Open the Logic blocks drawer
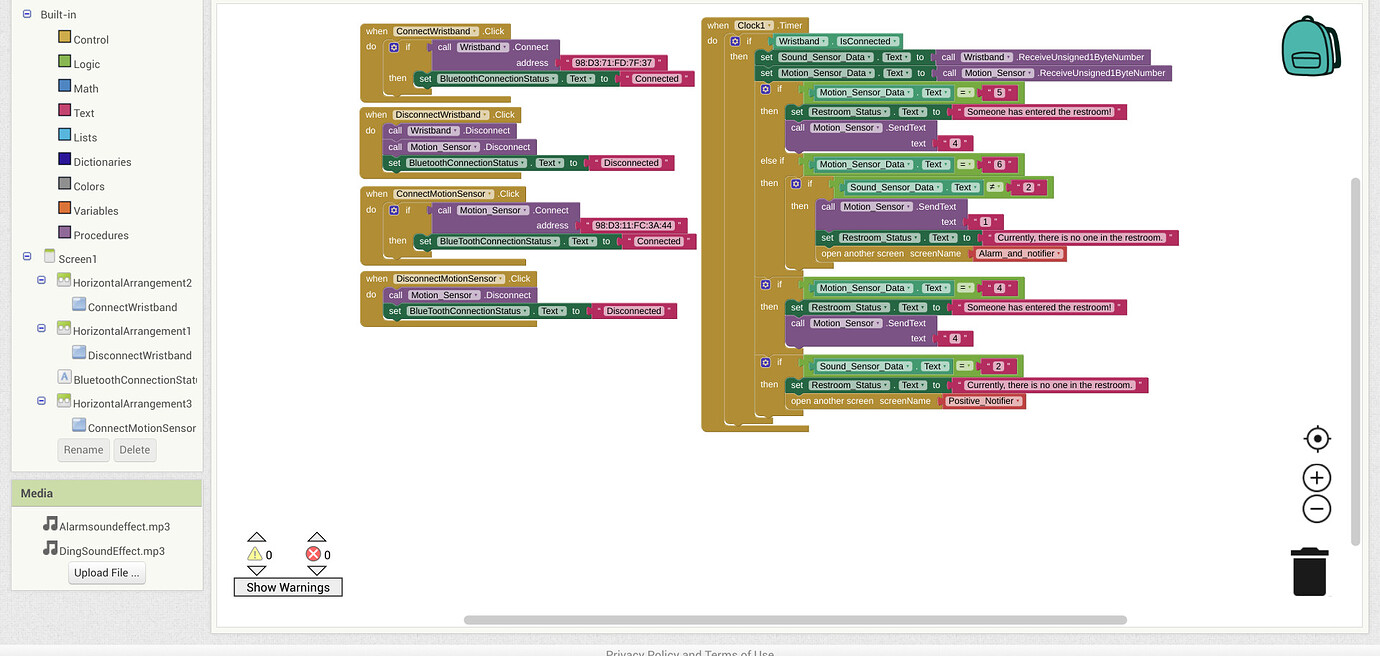This screenshot has height=656, width=1380. (82, 63)
